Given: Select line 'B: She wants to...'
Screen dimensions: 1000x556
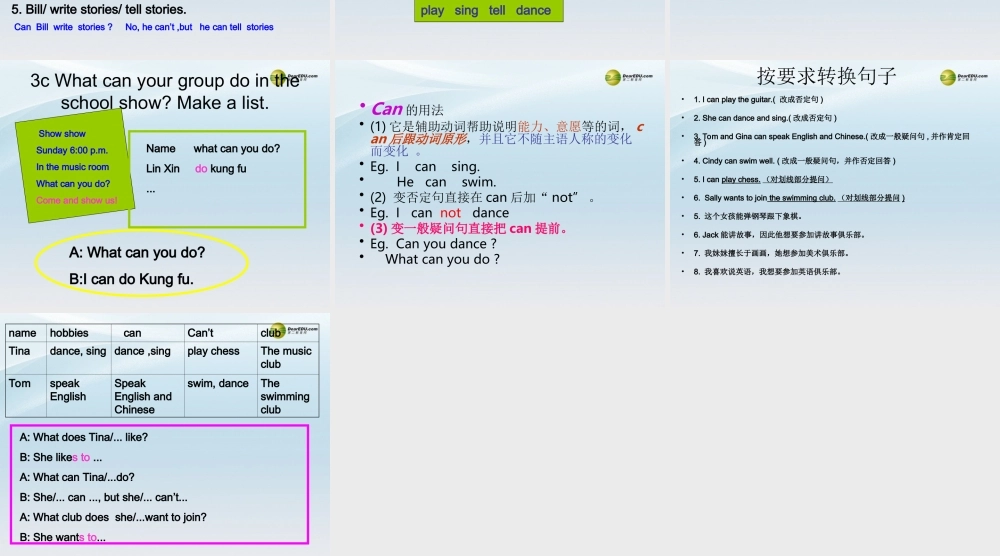Looking at the screenshot, I should (x=62, y=538).
